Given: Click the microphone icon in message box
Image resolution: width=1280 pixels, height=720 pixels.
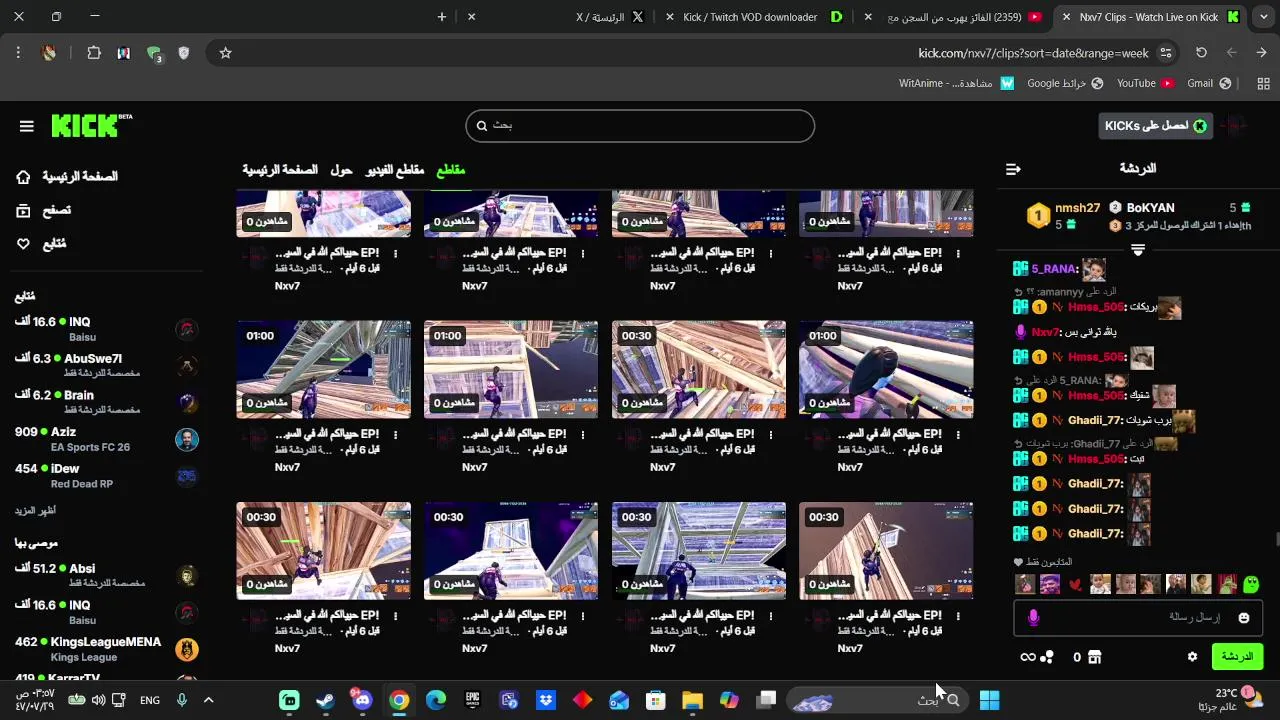Looking at the screenshot, I should coord(1033,618).
